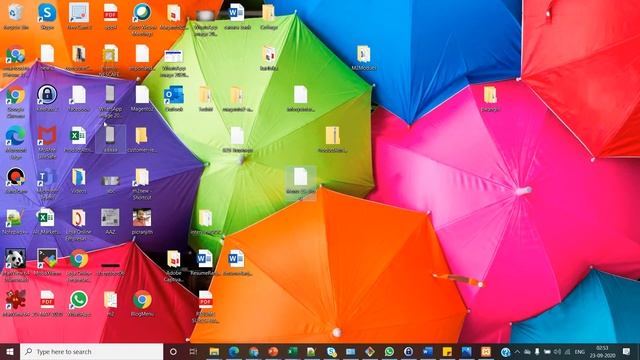Open the taskbar clock and date
Screen dimensions: 640x360
(602, 352)
